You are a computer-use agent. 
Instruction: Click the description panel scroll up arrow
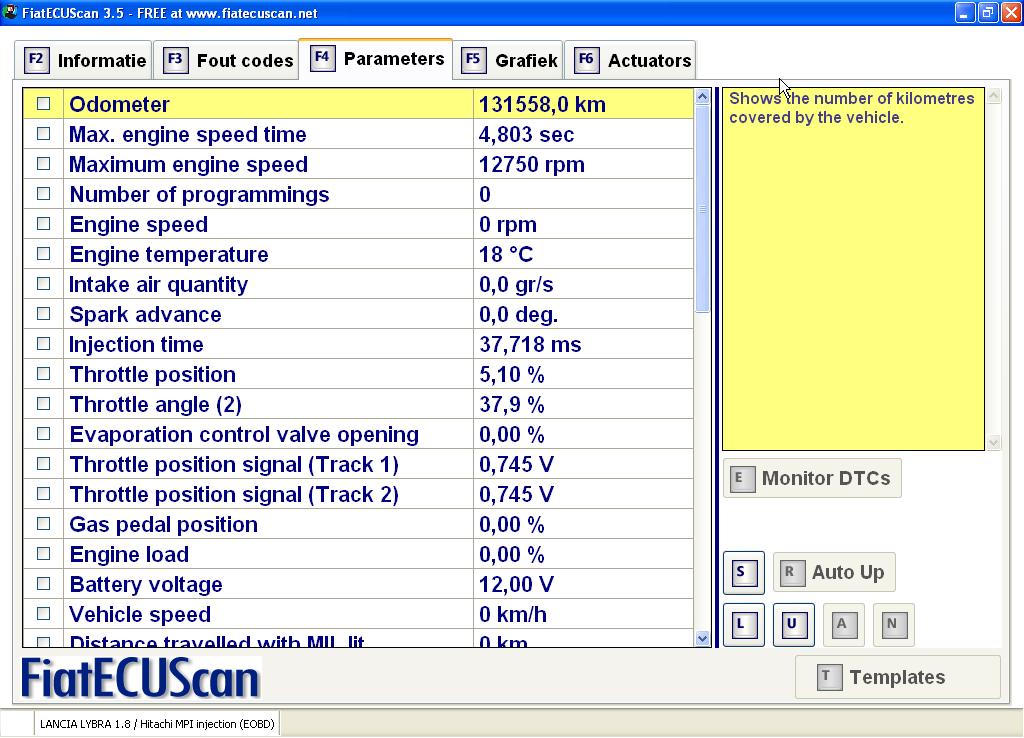coord(994,97)
